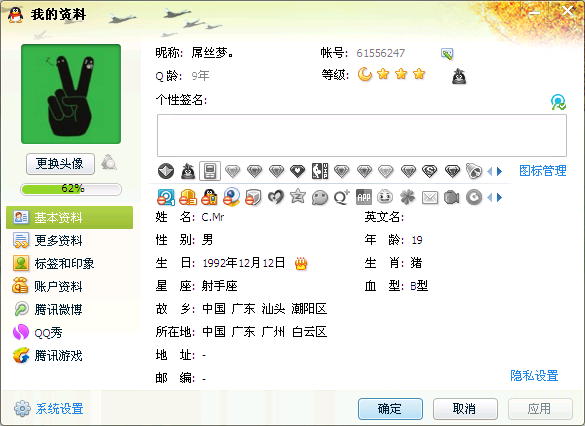
Task: Click the 更换头像 button
Action: coord(60,164)
